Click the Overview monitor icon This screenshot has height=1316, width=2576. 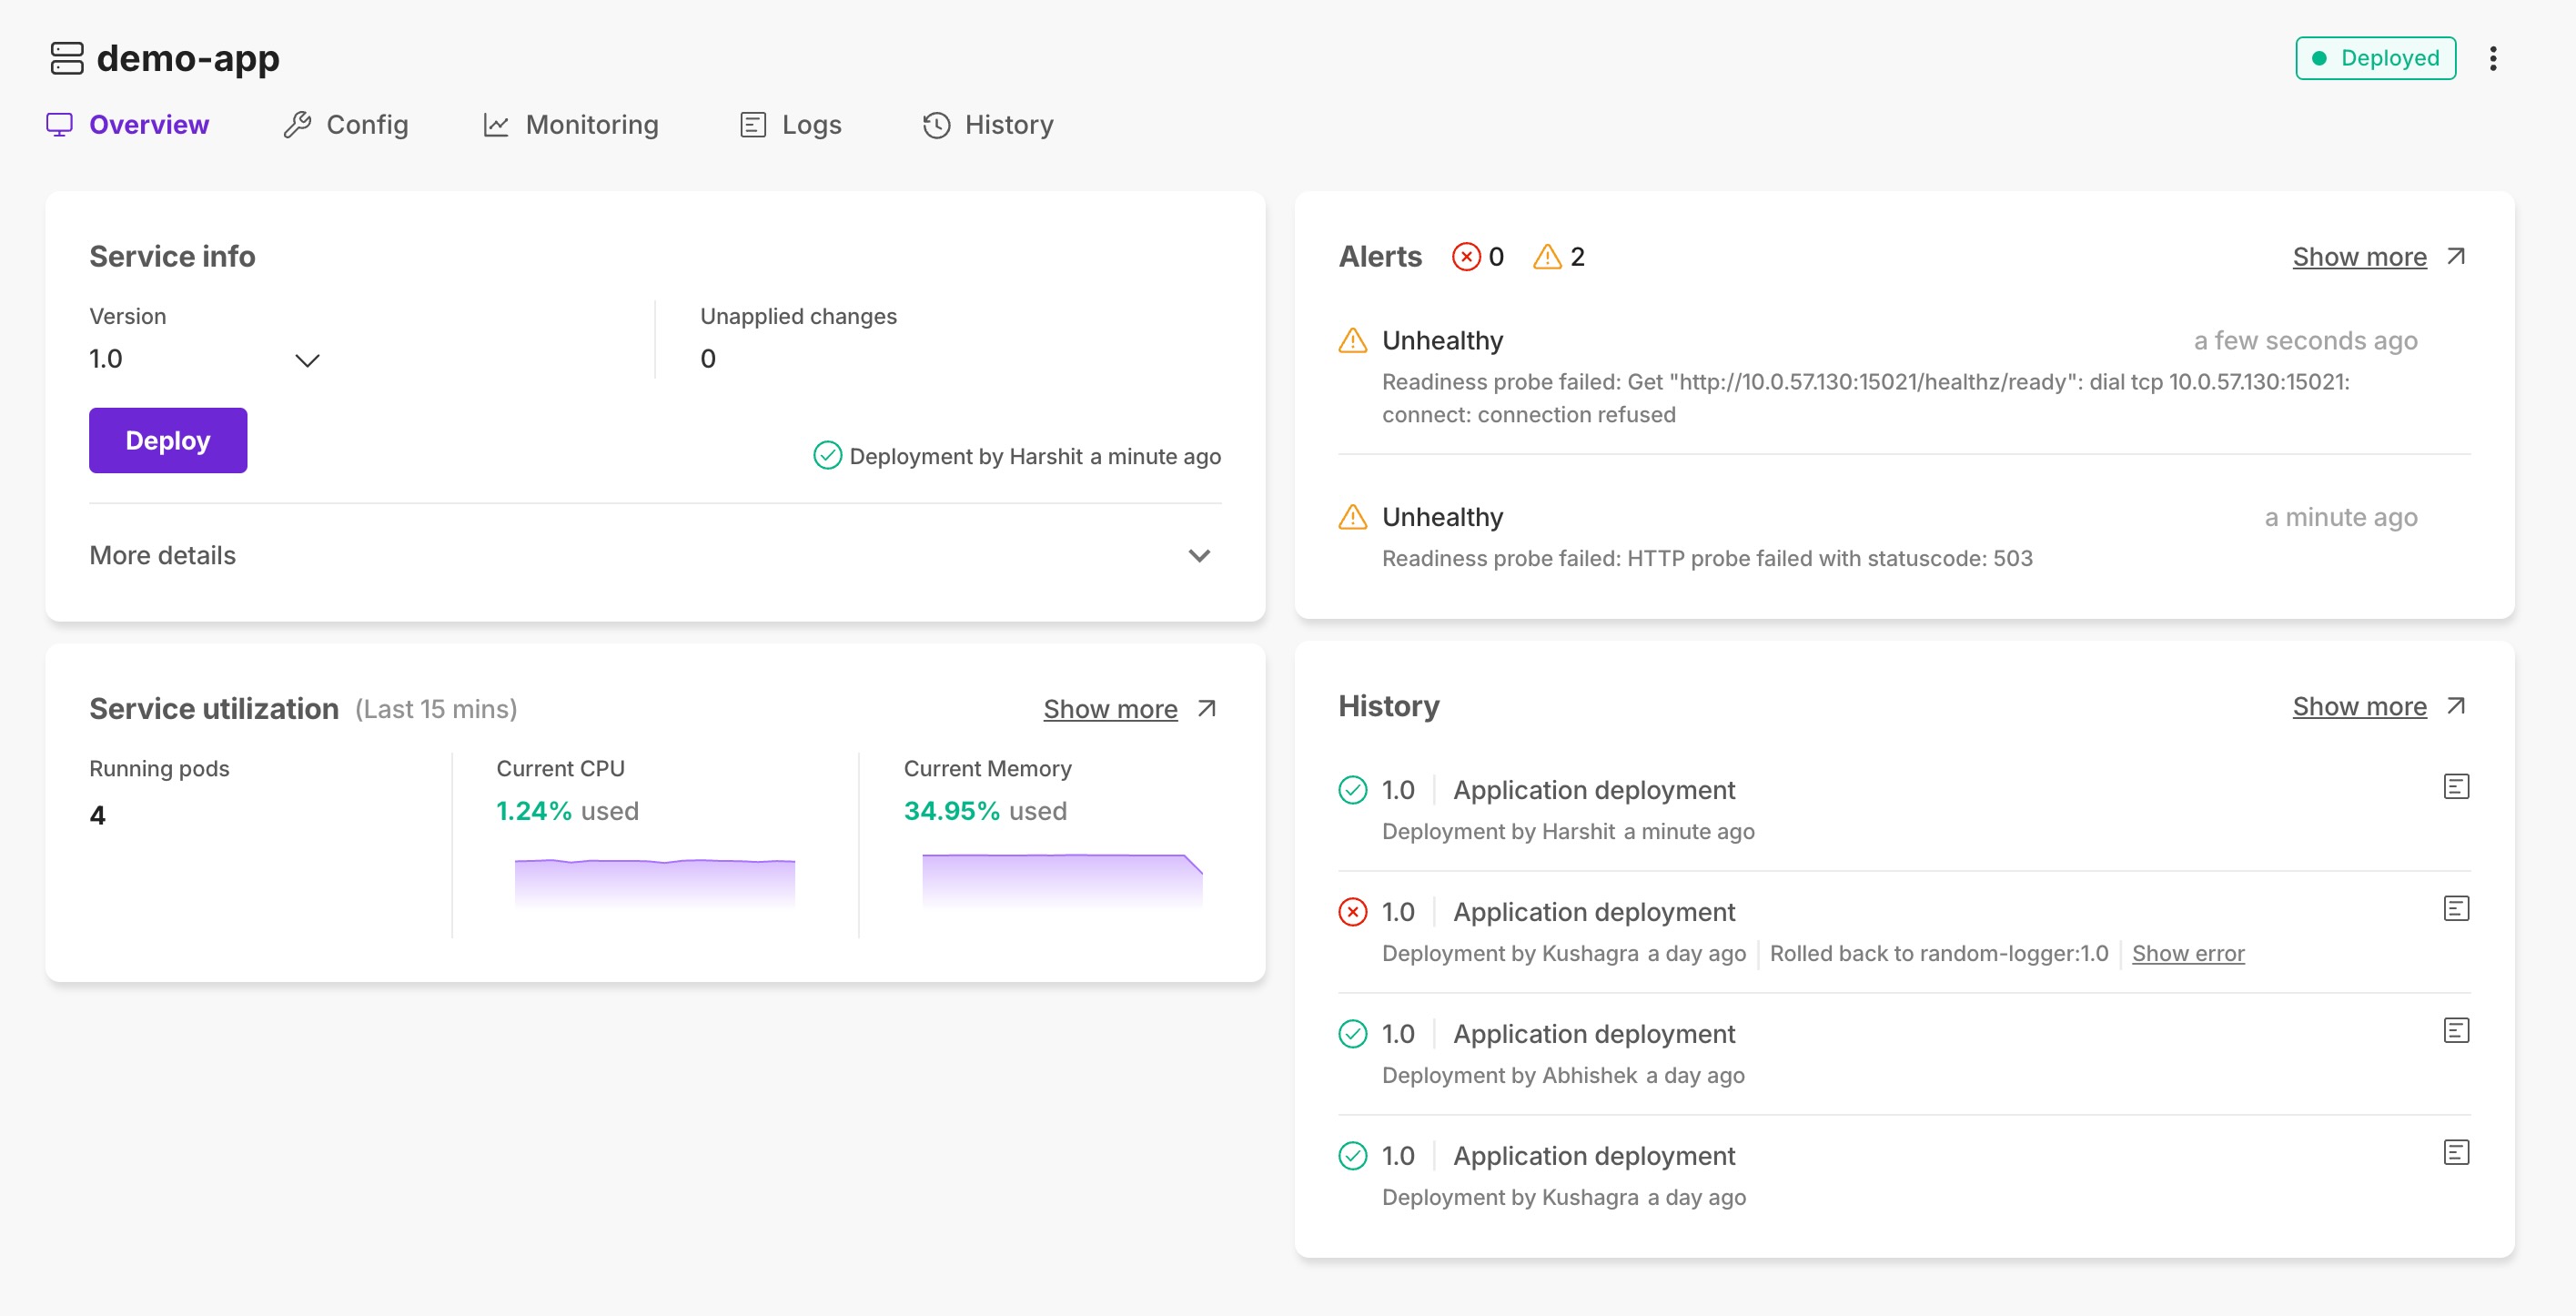point(57,123)
